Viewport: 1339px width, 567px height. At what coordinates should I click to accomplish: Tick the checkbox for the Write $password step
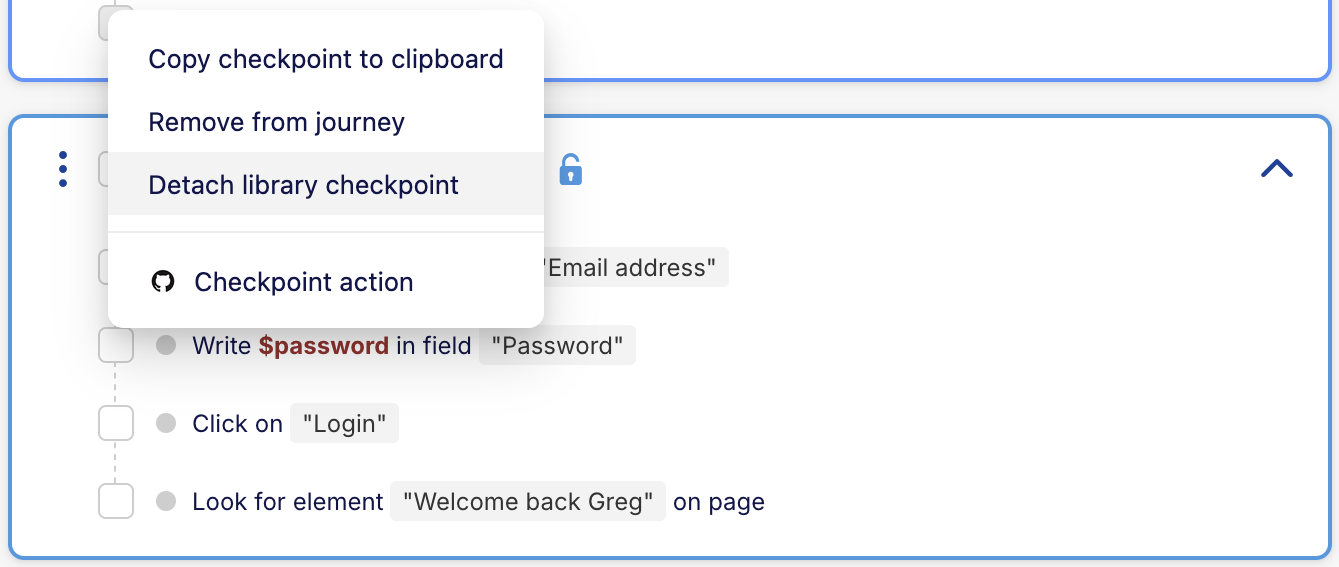click(116, 346)
